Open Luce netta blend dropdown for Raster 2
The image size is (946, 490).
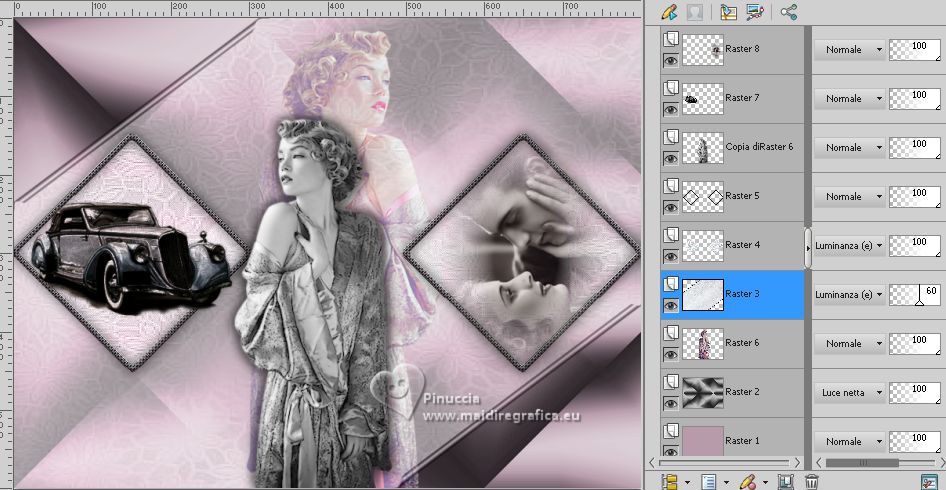[849, 392]
